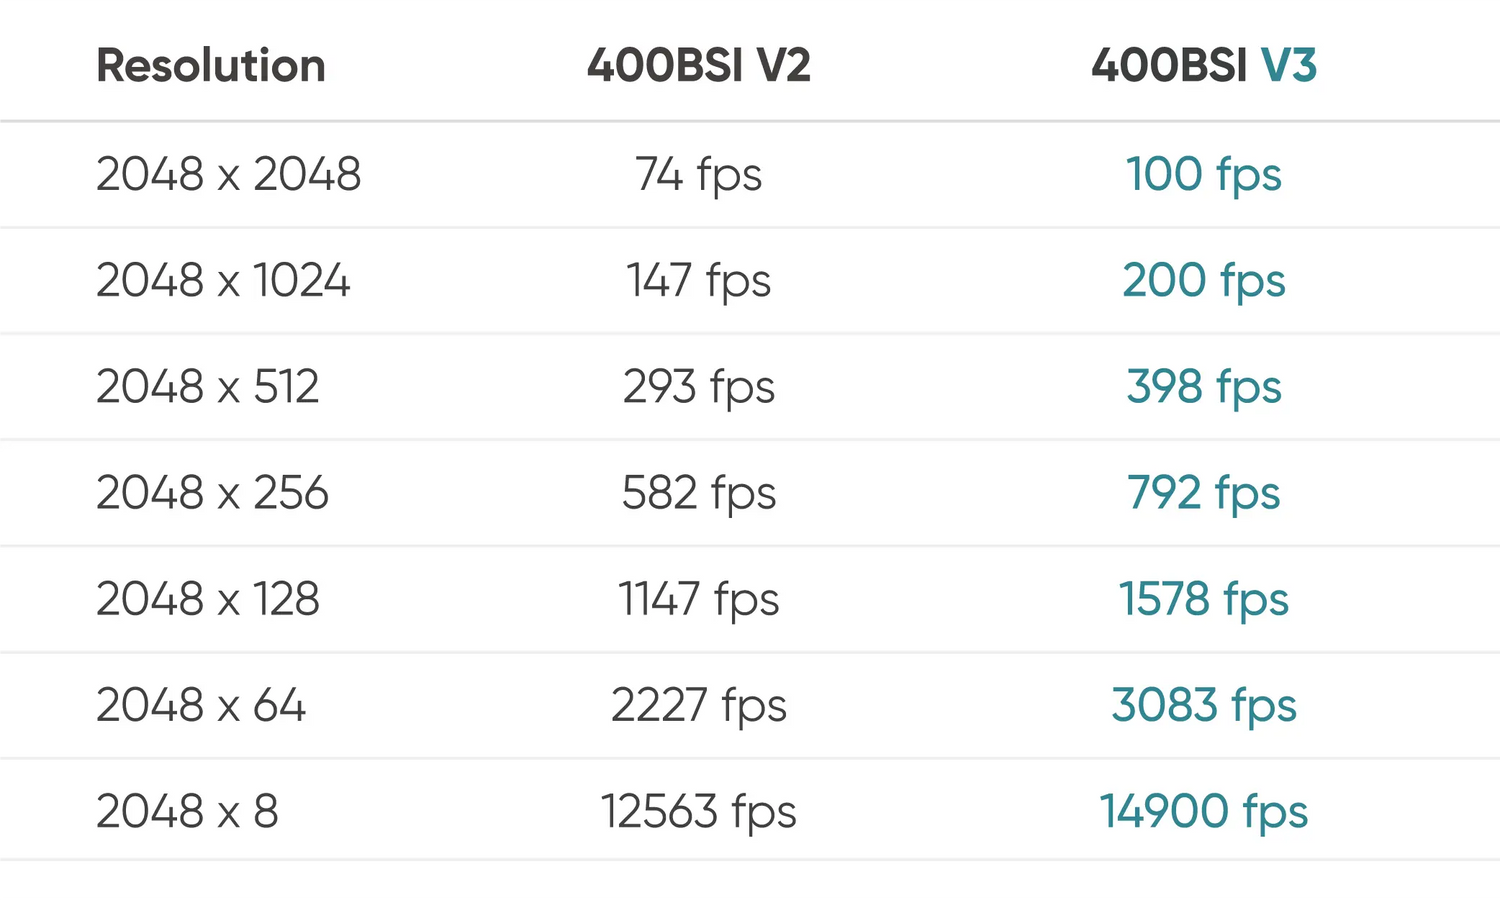This screenshot has height=900, width=1500.
Task: Select the 2048 x 64 resolution cell
Action: (x=200, y=705)
